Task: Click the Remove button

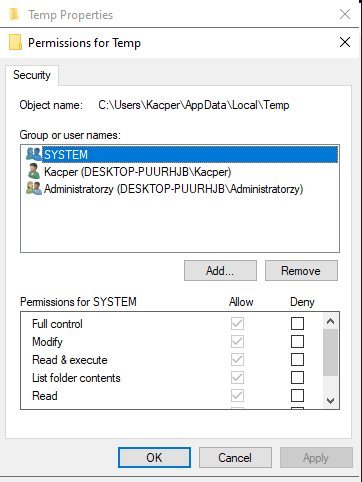Action: tap(301, 271)
